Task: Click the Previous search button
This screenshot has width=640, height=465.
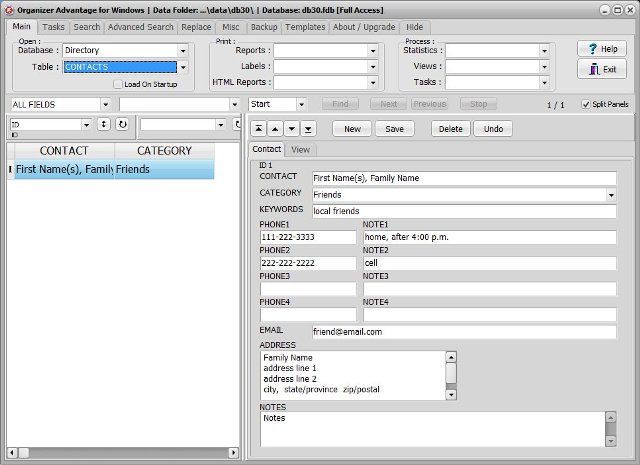Action: pyautogui.click(x=429, y=104)
